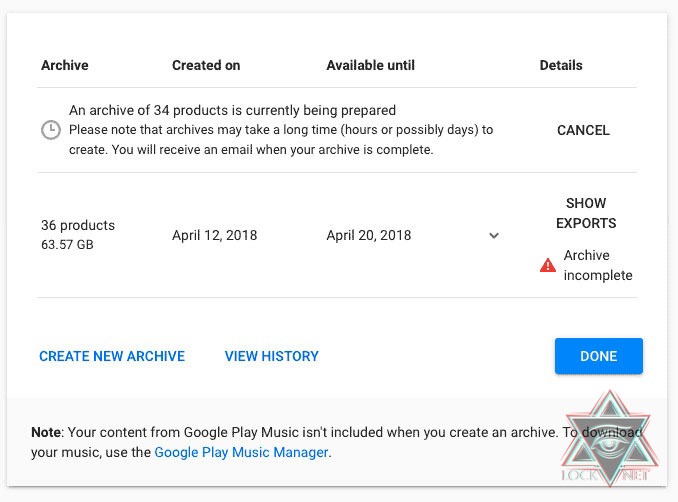Cancel the archive being prepared

583,130
